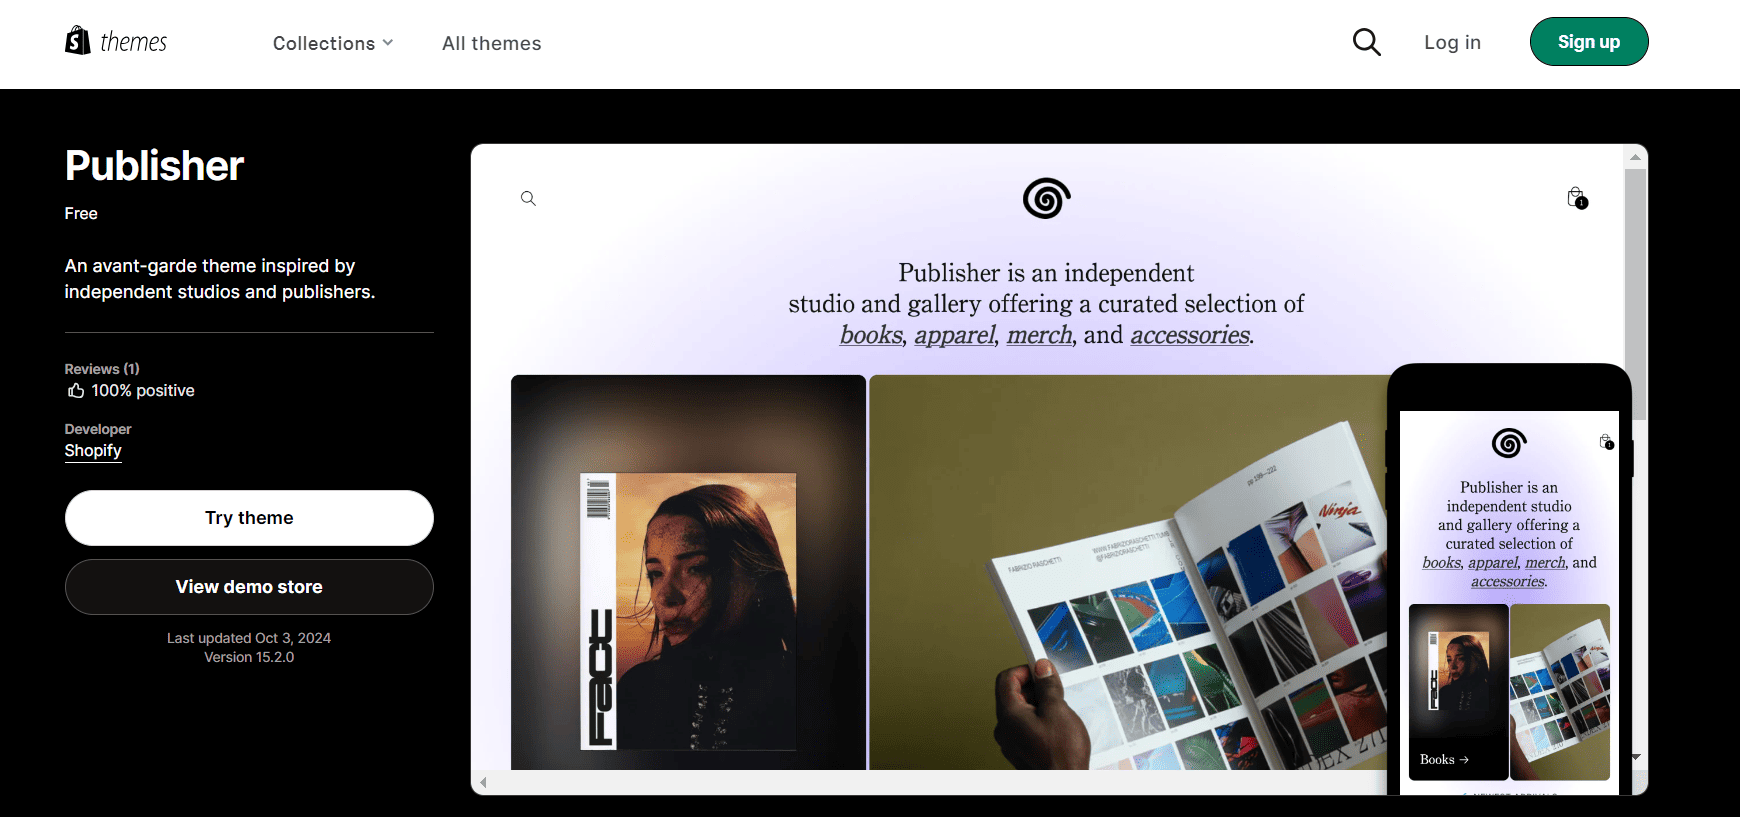Click the Try theme button
This screenshot has width=1740, height=817.
249,518
